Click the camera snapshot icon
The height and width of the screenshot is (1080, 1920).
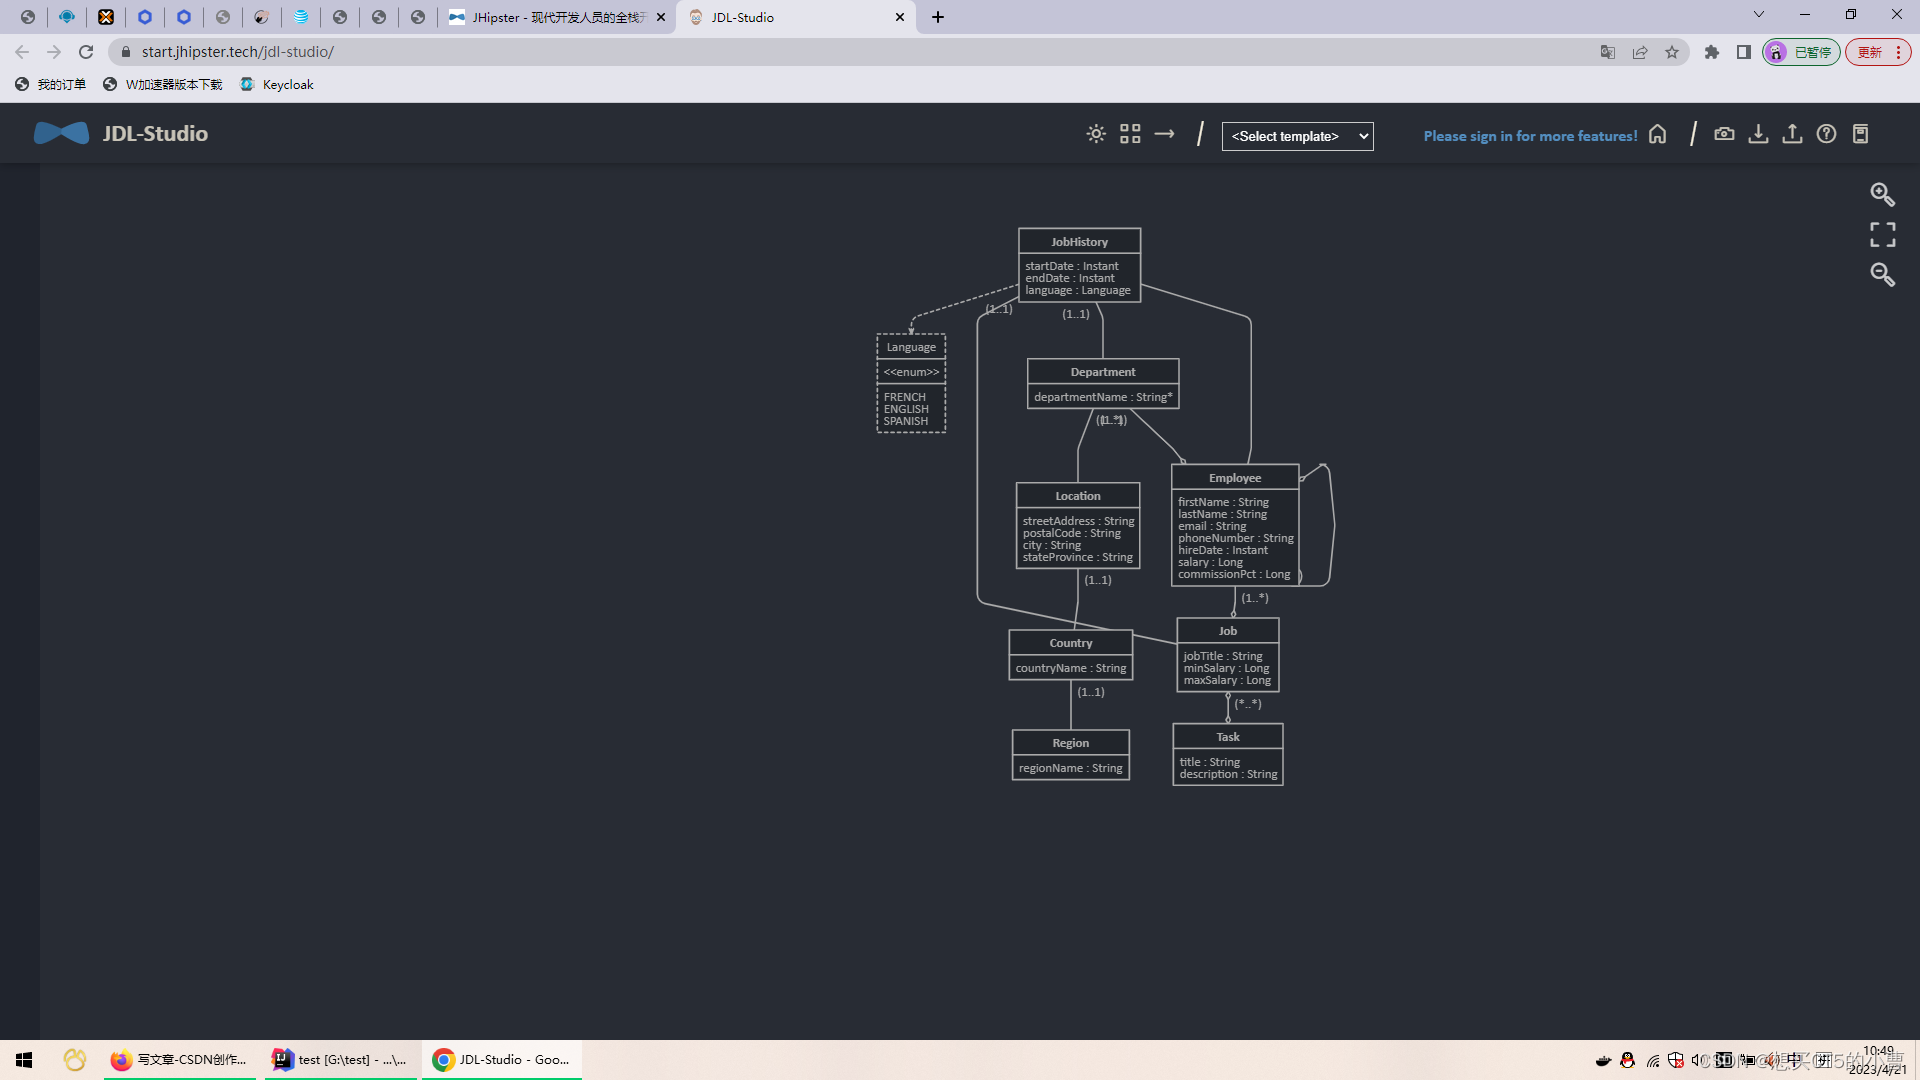point(1724,134)
